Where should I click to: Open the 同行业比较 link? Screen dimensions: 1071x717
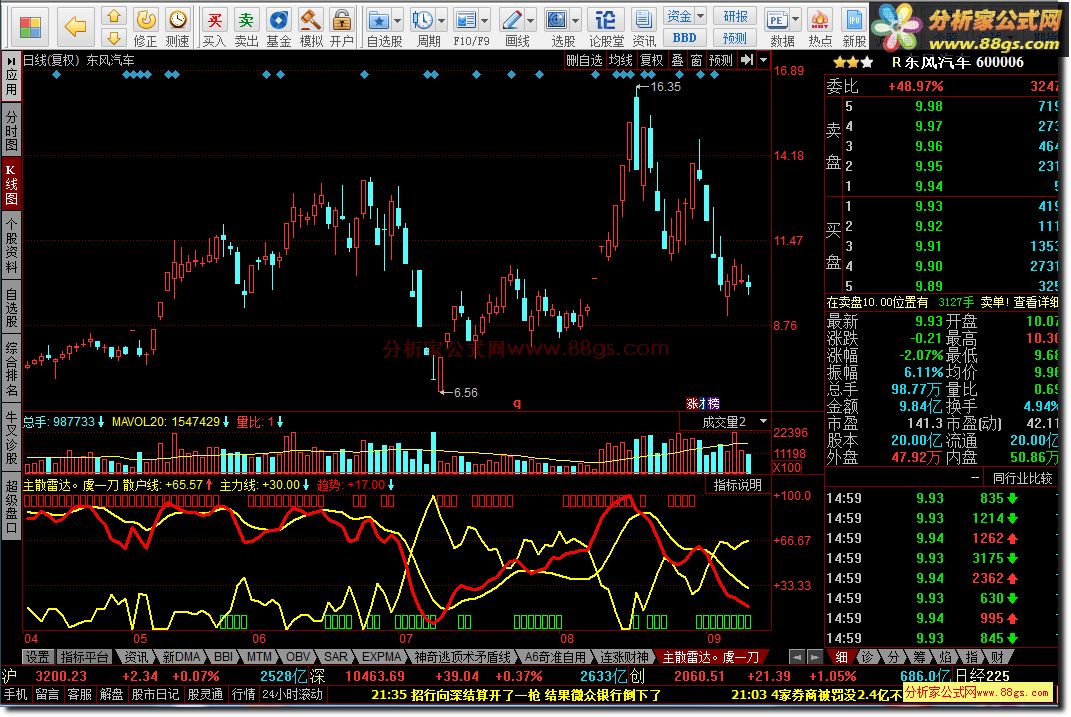tap(1022, 478)
